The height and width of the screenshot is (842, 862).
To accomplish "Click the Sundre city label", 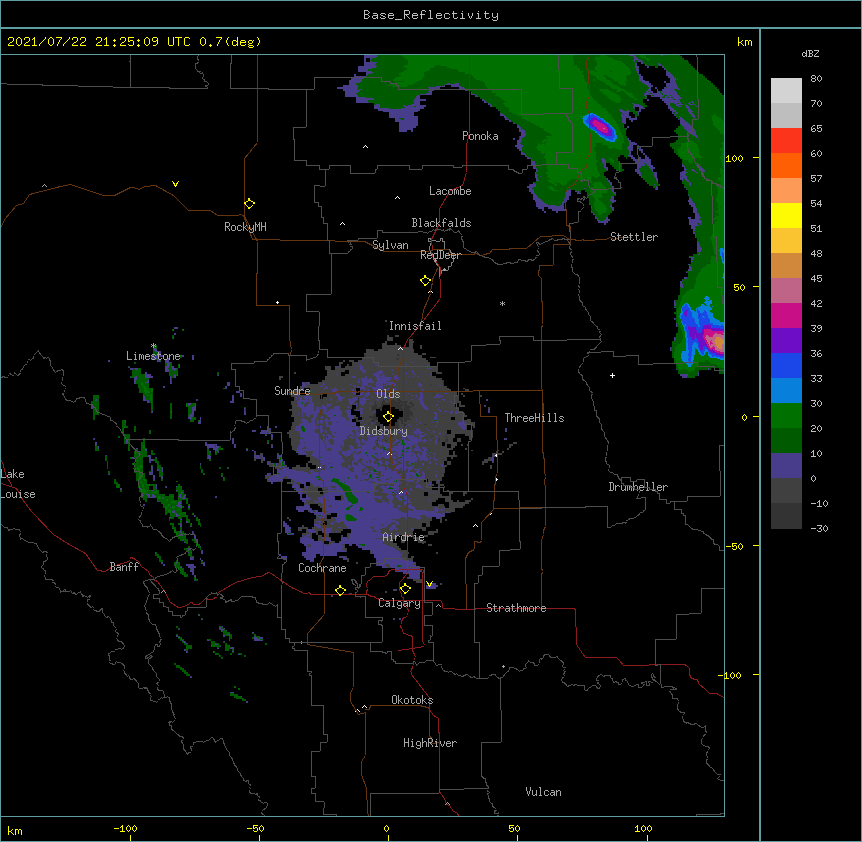I will point(292,391).
